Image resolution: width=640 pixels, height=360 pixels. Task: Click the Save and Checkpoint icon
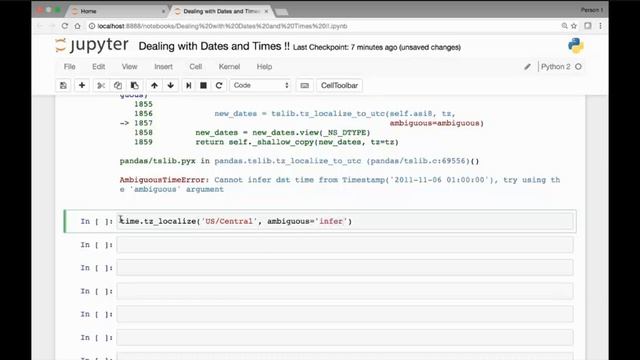(63, 85)
